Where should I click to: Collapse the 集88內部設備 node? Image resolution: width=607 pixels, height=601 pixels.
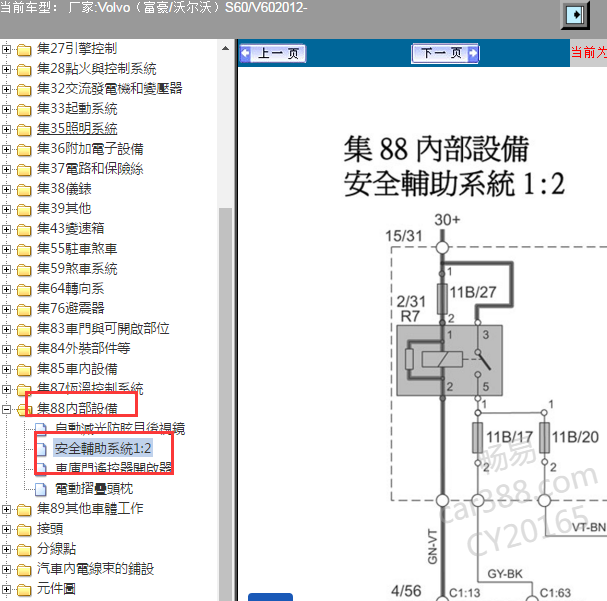click(6, 409)
